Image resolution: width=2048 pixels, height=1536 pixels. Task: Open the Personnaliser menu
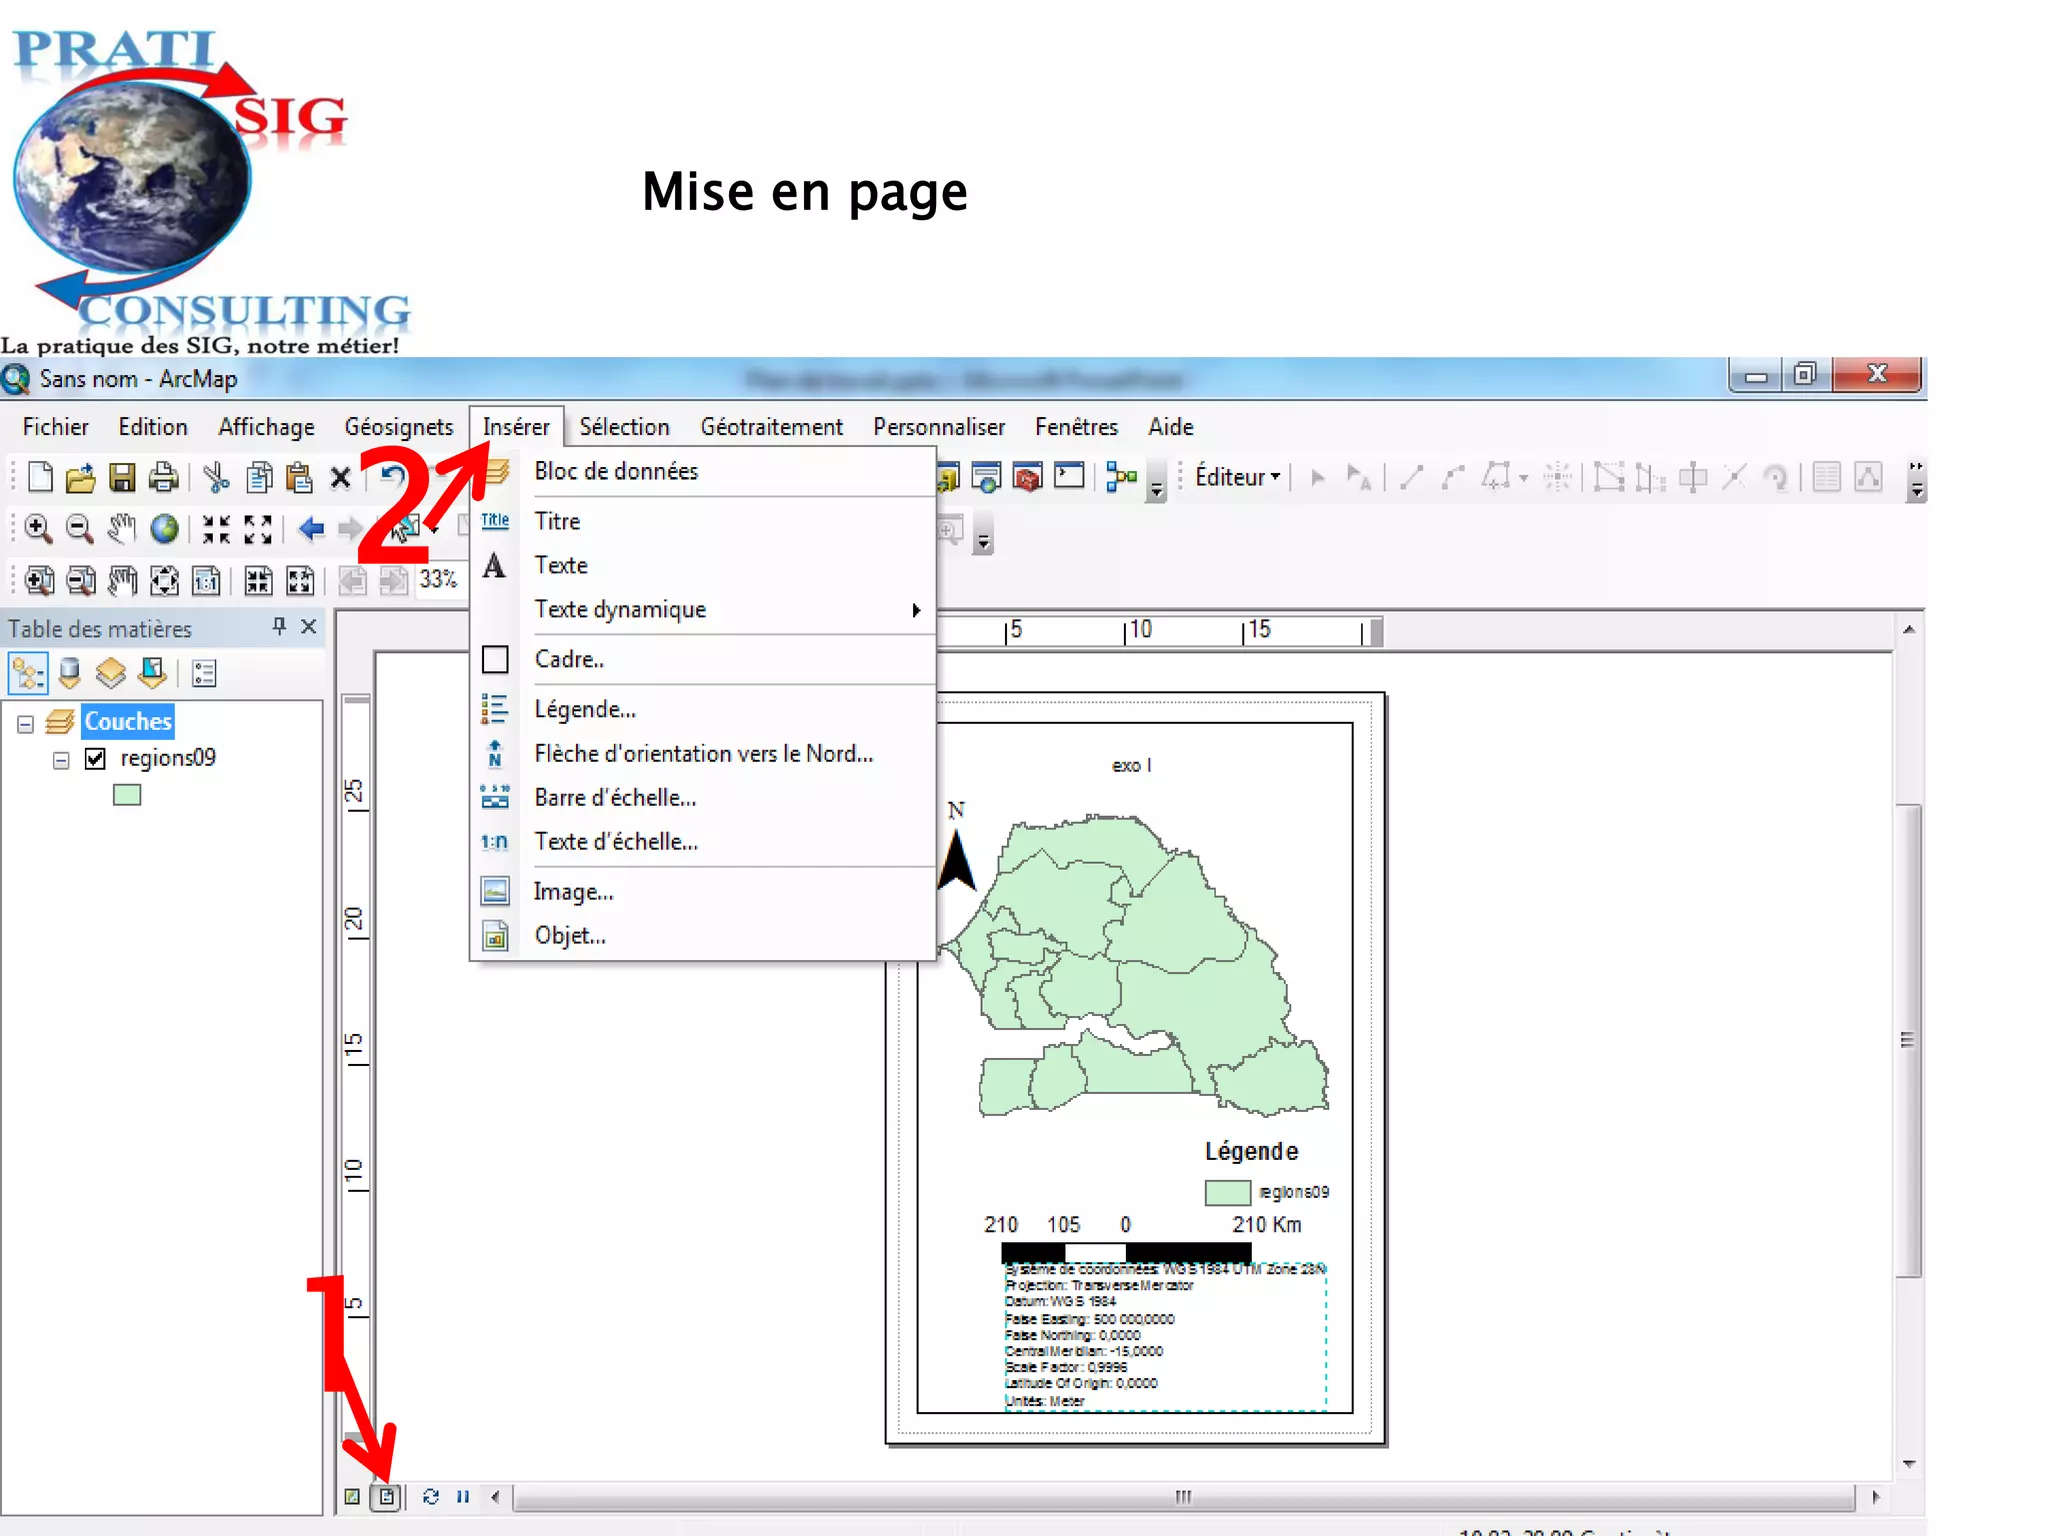(938, 427)
